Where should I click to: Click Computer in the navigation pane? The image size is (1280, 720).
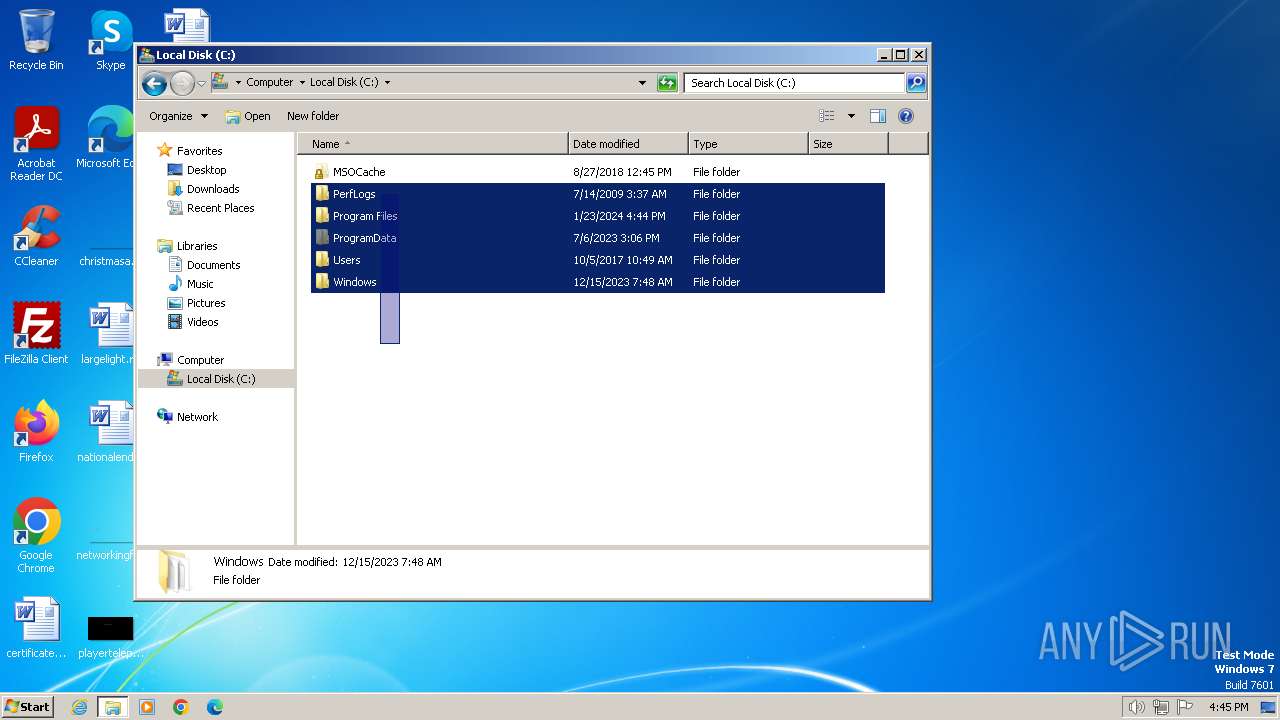200,360
